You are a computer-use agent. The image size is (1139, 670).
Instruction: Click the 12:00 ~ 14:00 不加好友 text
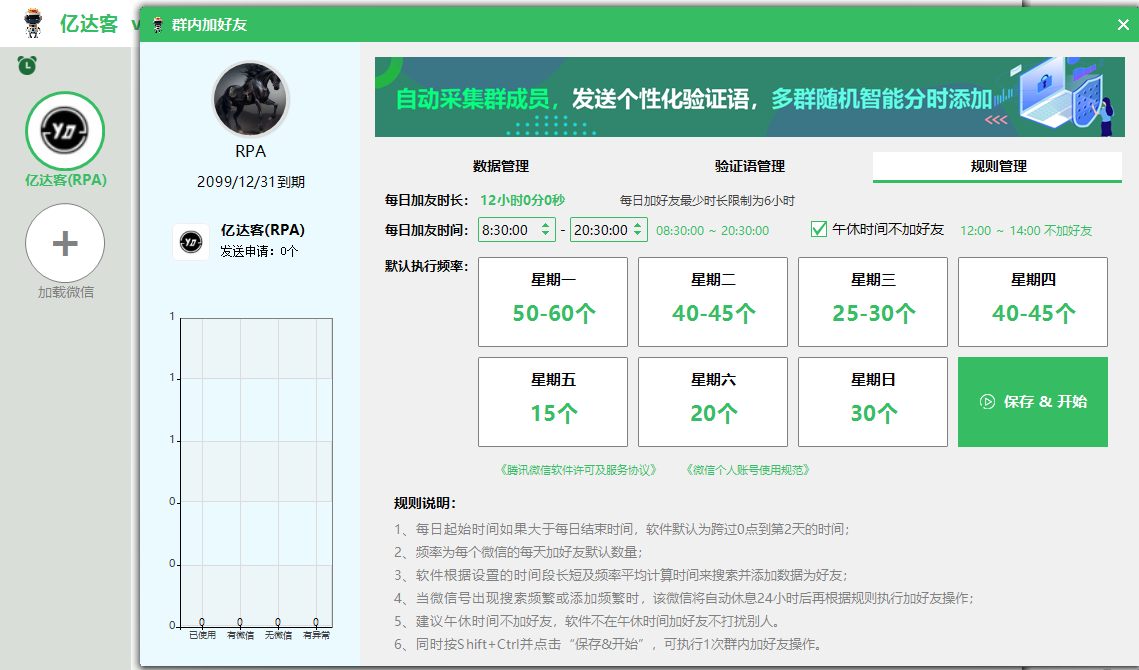tap(1026, 230)
